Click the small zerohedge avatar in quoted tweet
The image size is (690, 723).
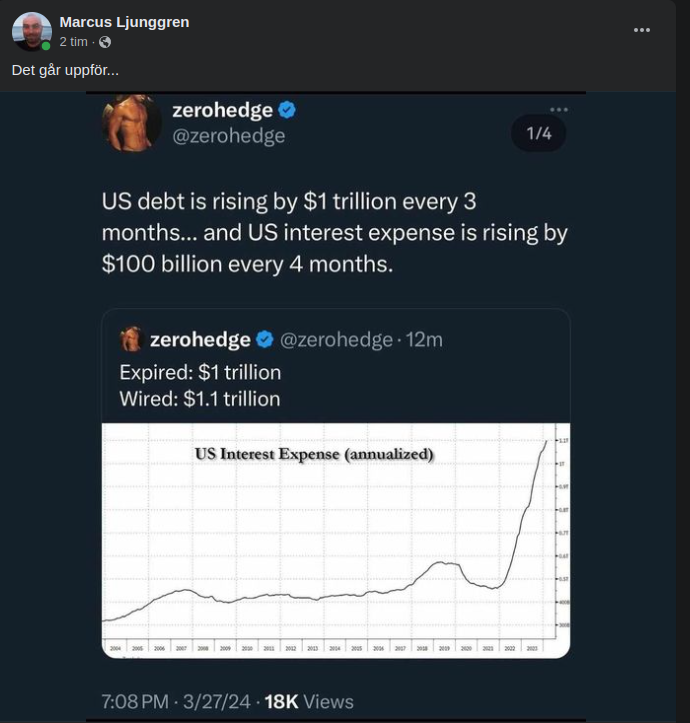(131, 340)
